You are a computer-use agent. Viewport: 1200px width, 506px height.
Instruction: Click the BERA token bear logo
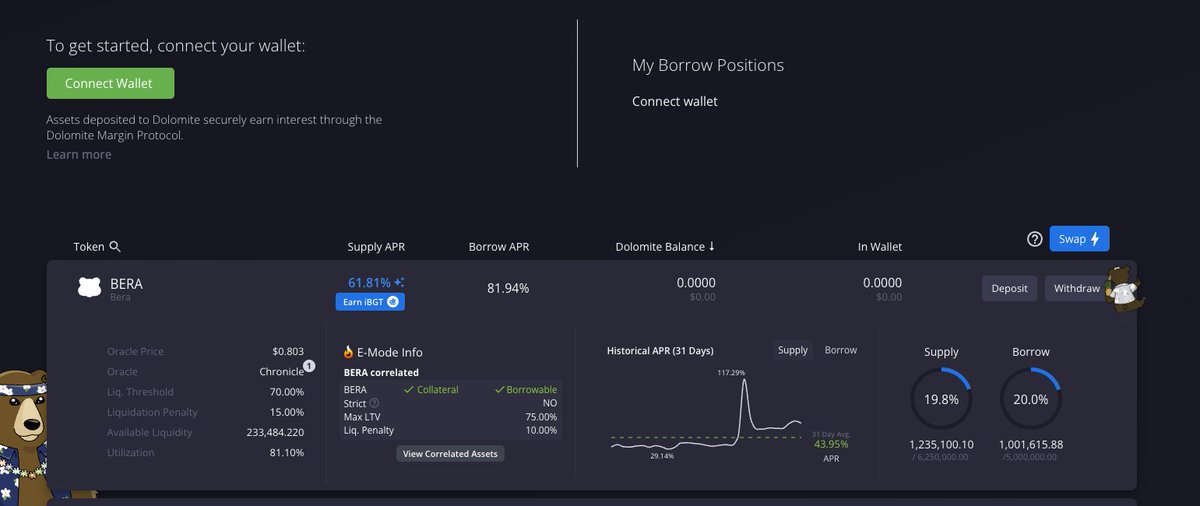[x=90, y=288]
